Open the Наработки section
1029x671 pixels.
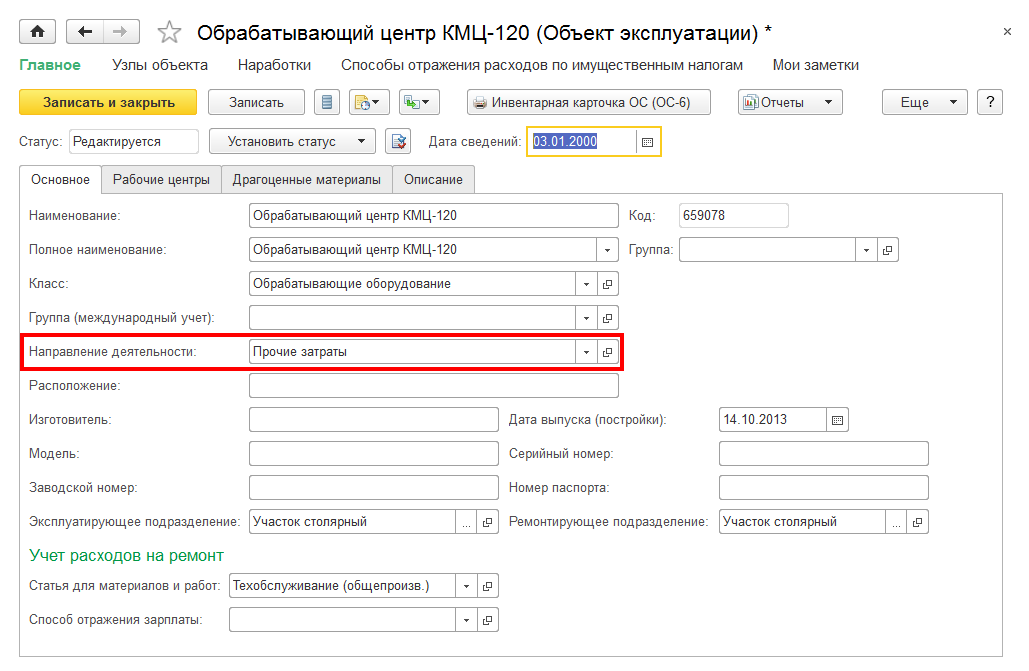click(274, 65)
